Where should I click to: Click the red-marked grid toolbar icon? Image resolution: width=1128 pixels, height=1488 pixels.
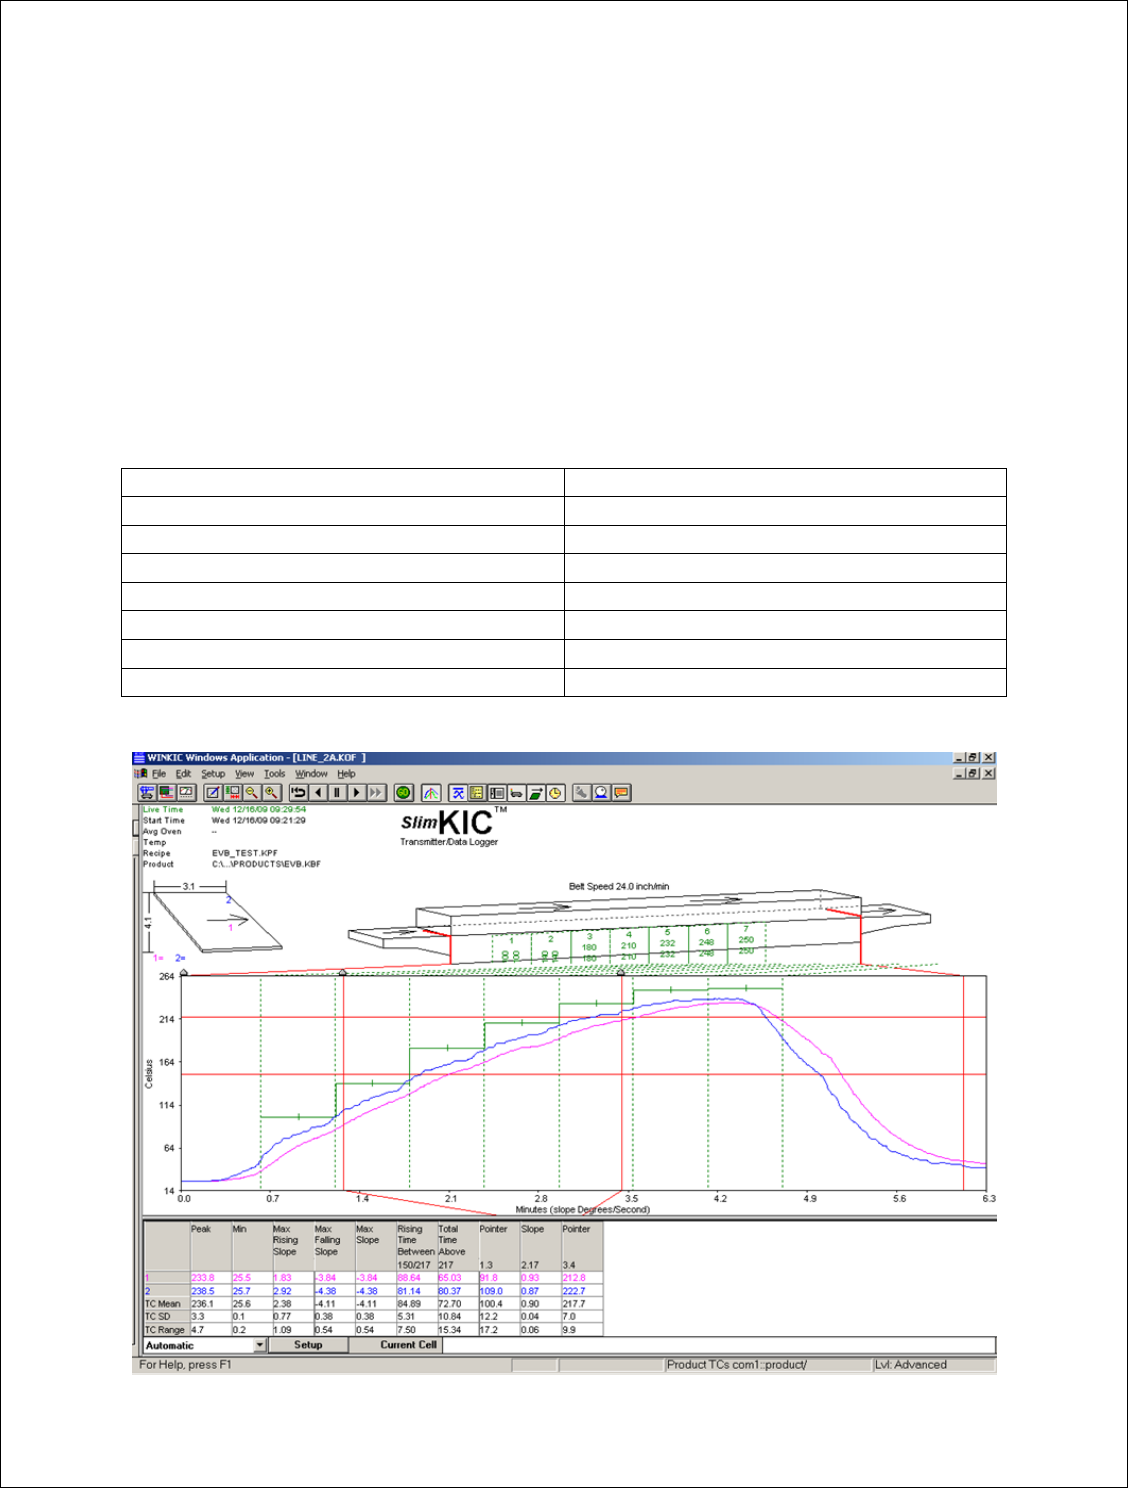point(233,793)
